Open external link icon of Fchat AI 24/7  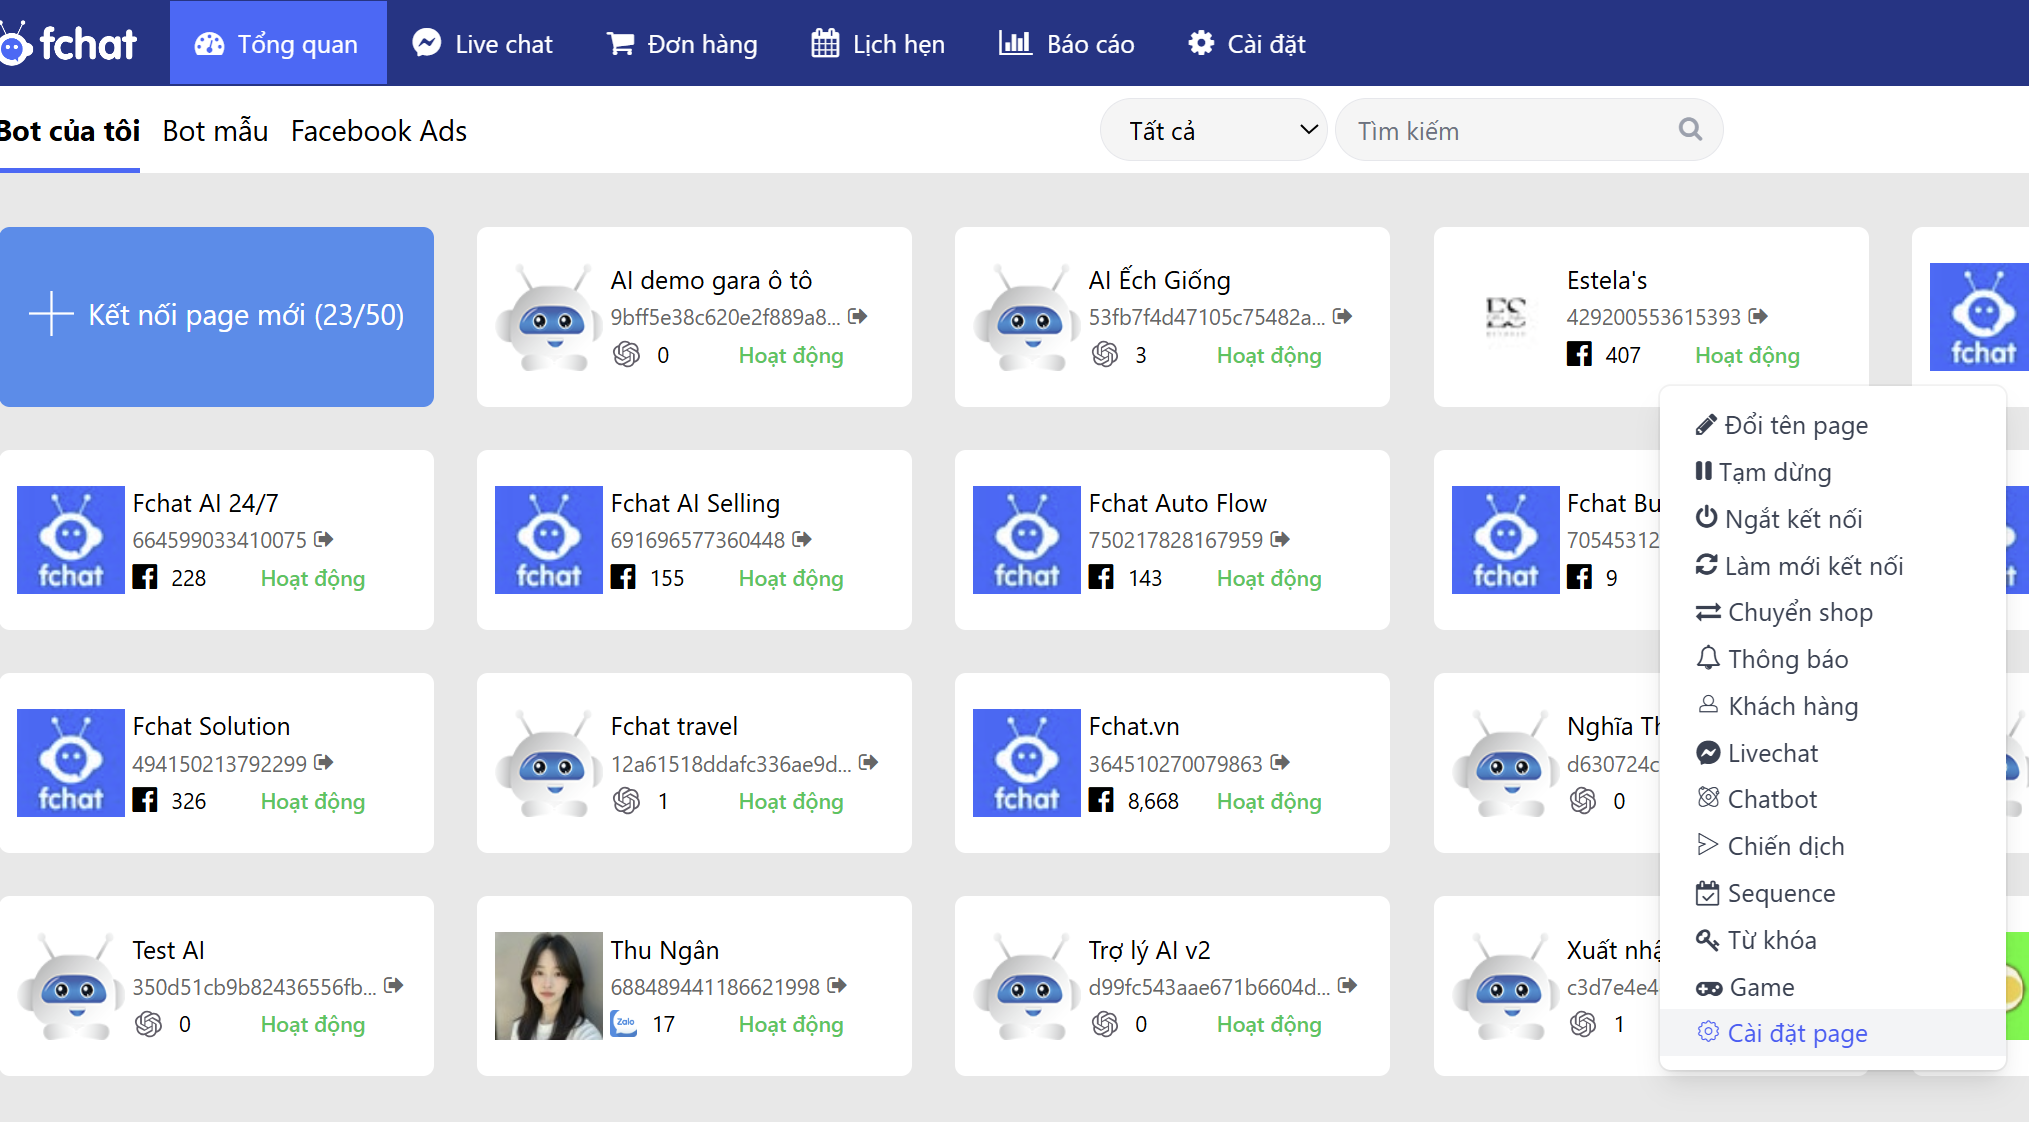(x=323, y=539)
